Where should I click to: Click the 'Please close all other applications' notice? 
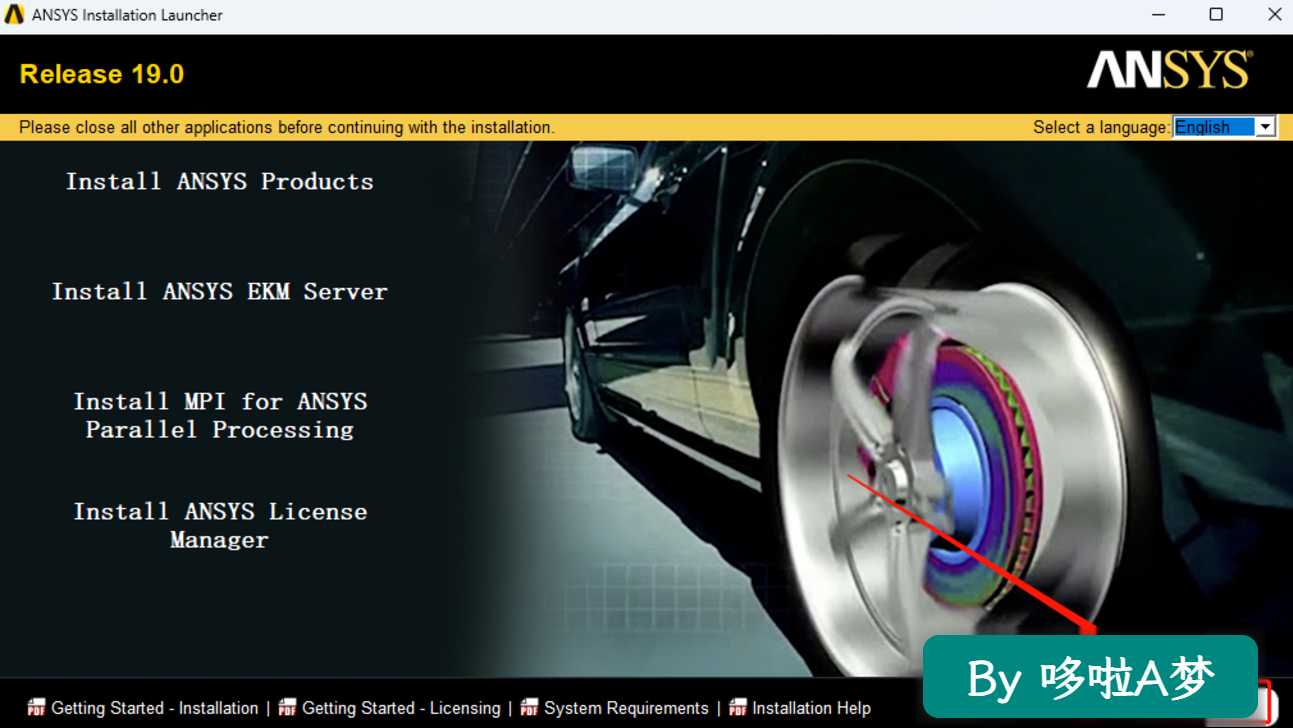[x=287, y=127]
